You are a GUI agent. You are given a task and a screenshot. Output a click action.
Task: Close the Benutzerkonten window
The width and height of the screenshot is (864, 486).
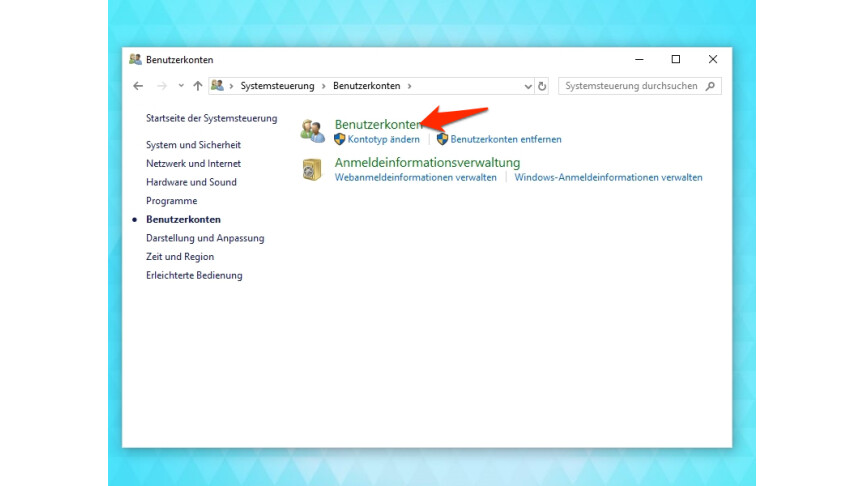pos(713,59)
